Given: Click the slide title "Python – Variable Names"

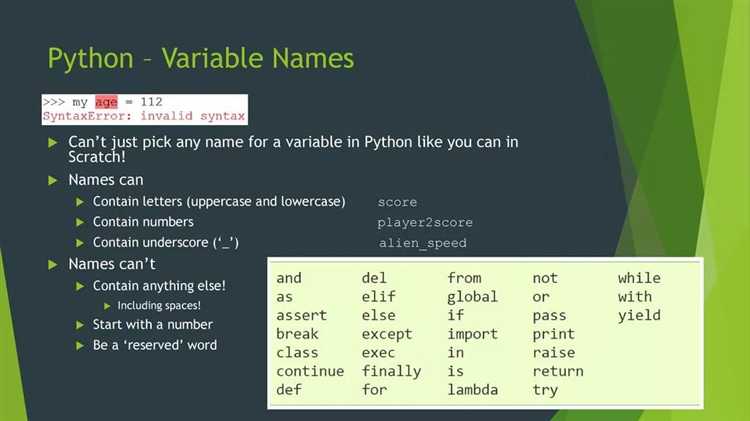Looking at the screenshot, I should pyautogui.click(x=201, y=58).
